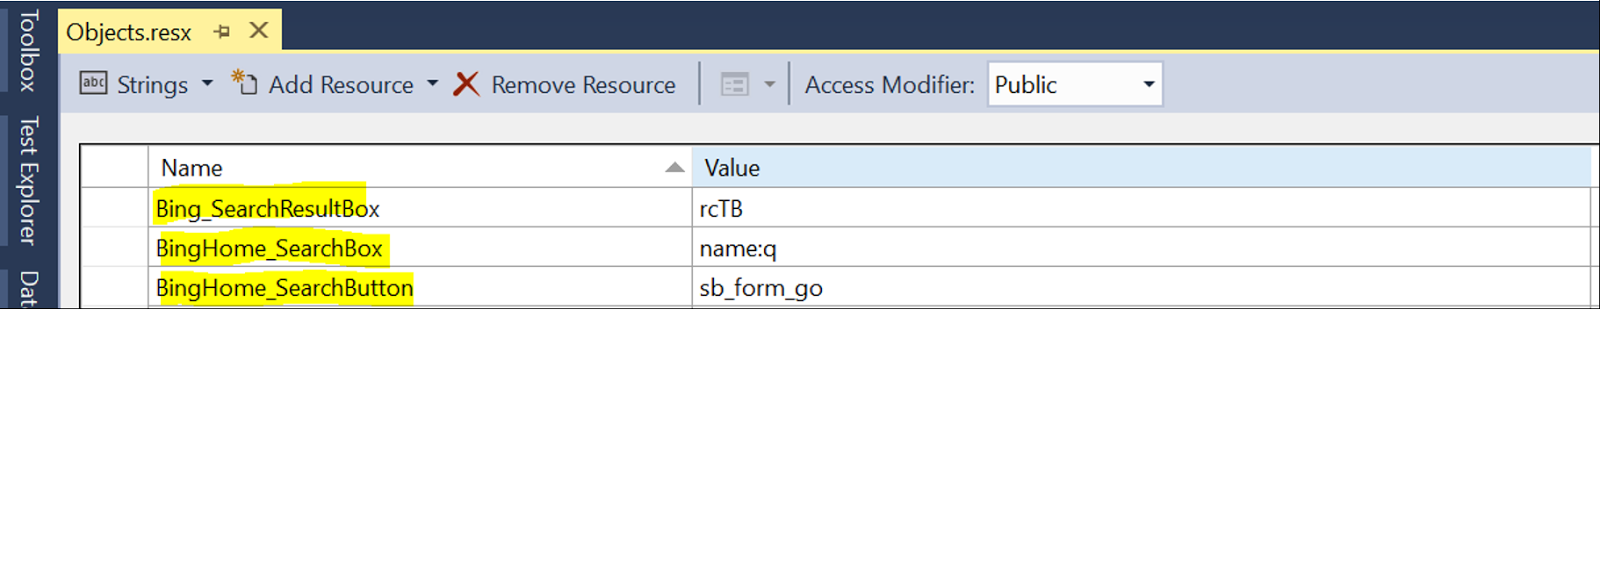
Task: Expand the Strings resource type dropdown
Action: [207, 84]
